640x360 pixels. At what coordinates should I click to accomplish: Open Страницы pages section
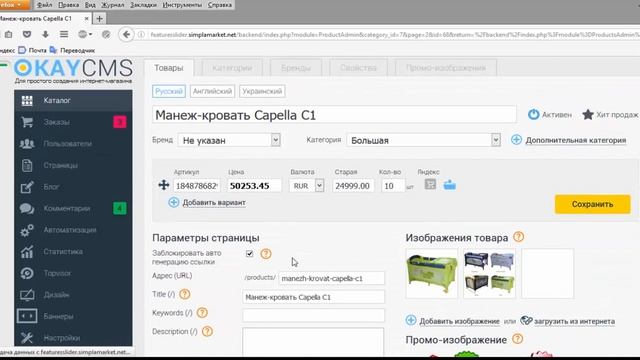click(x=73, y=165)
